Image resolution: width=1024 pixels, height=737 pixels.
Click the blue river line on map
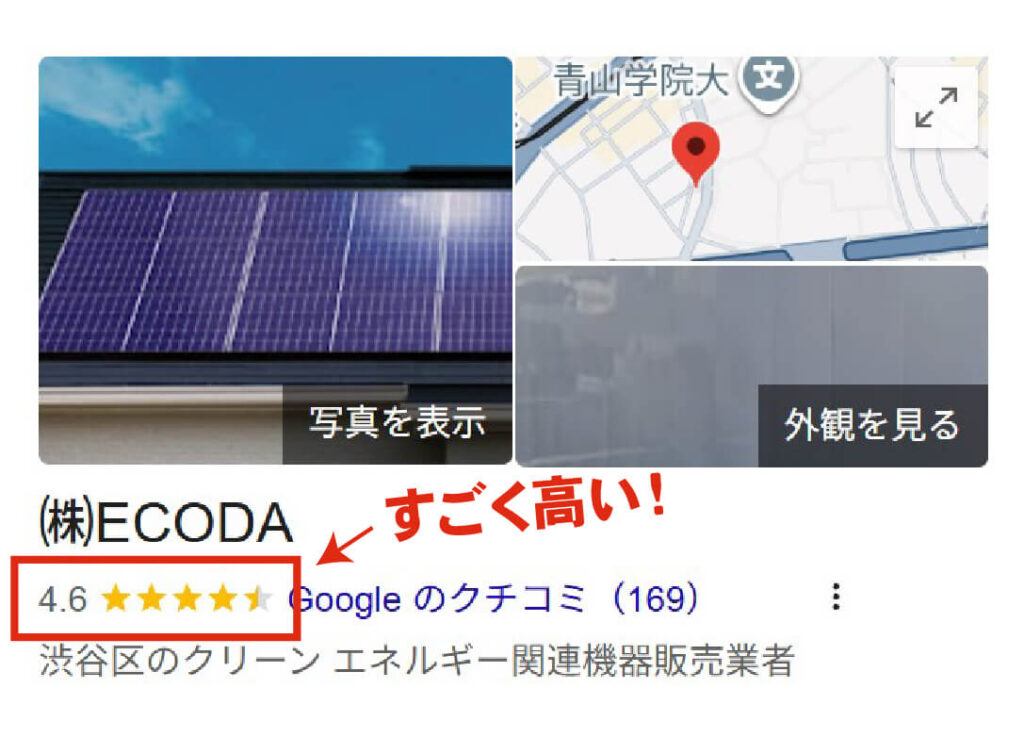[x=914, y=245]
